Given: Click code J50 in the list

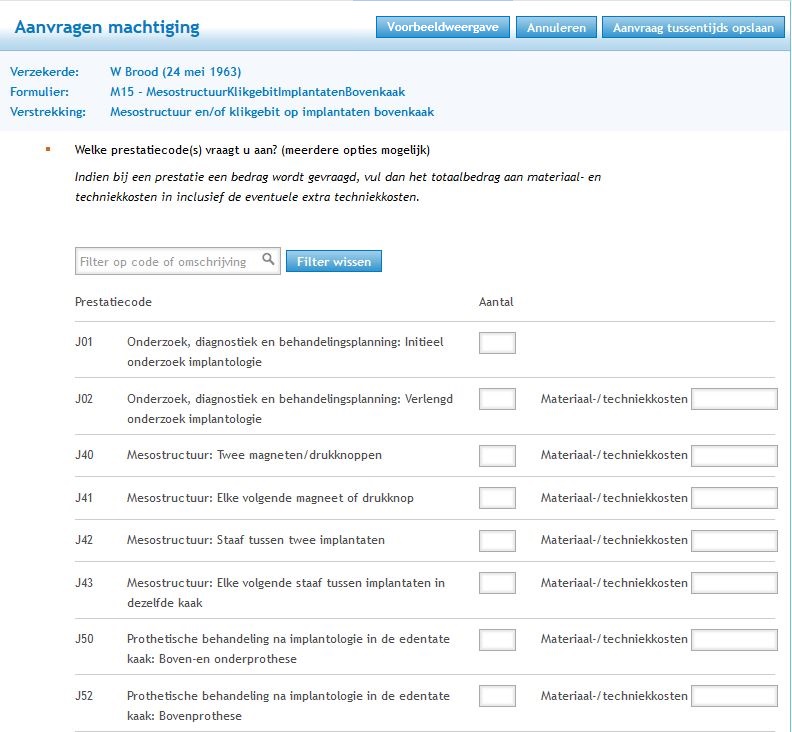Looking at the screenshot, I should coord(84,639).
